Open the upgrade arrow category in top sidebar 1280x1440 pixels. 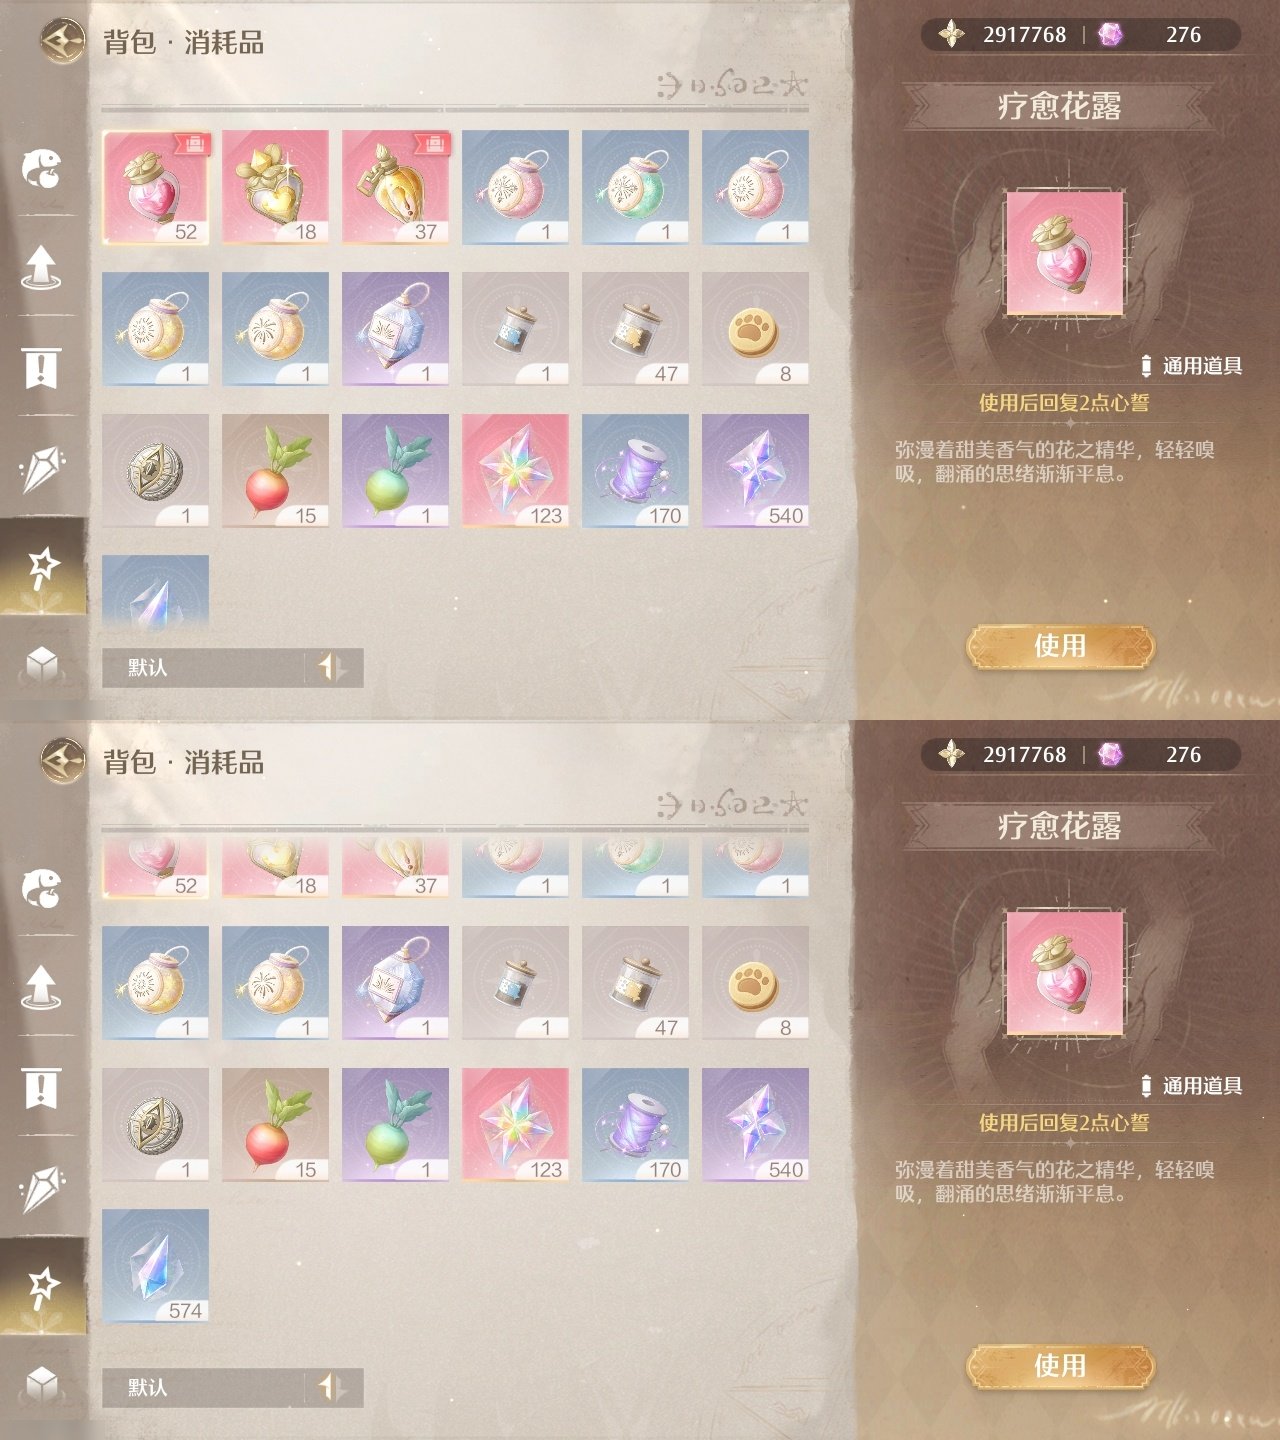tap(42, 267)
